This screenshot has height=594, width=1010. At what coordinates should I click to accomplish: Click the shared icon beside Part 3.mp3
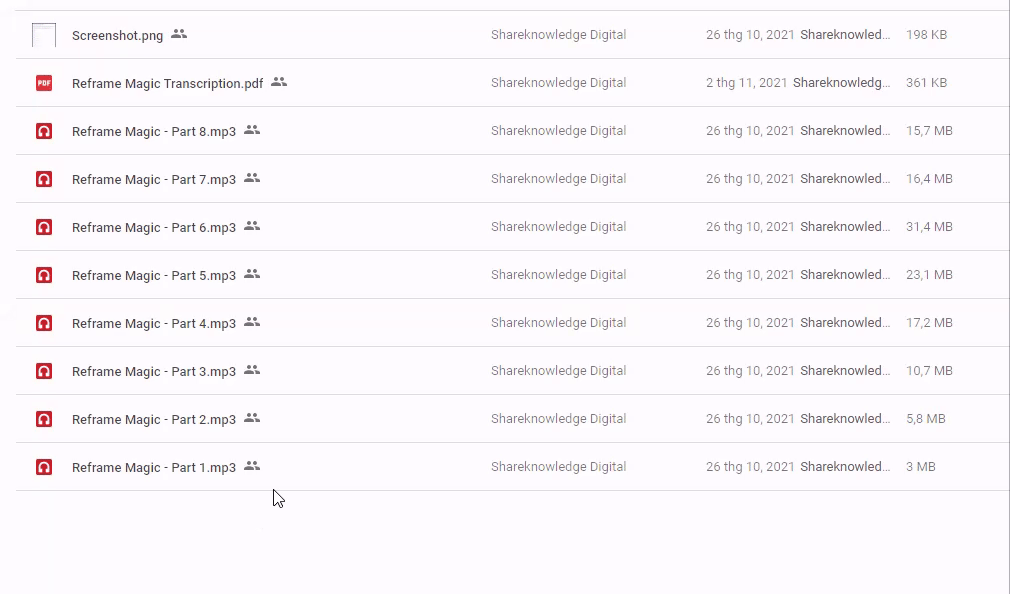[x=252, y=370]
